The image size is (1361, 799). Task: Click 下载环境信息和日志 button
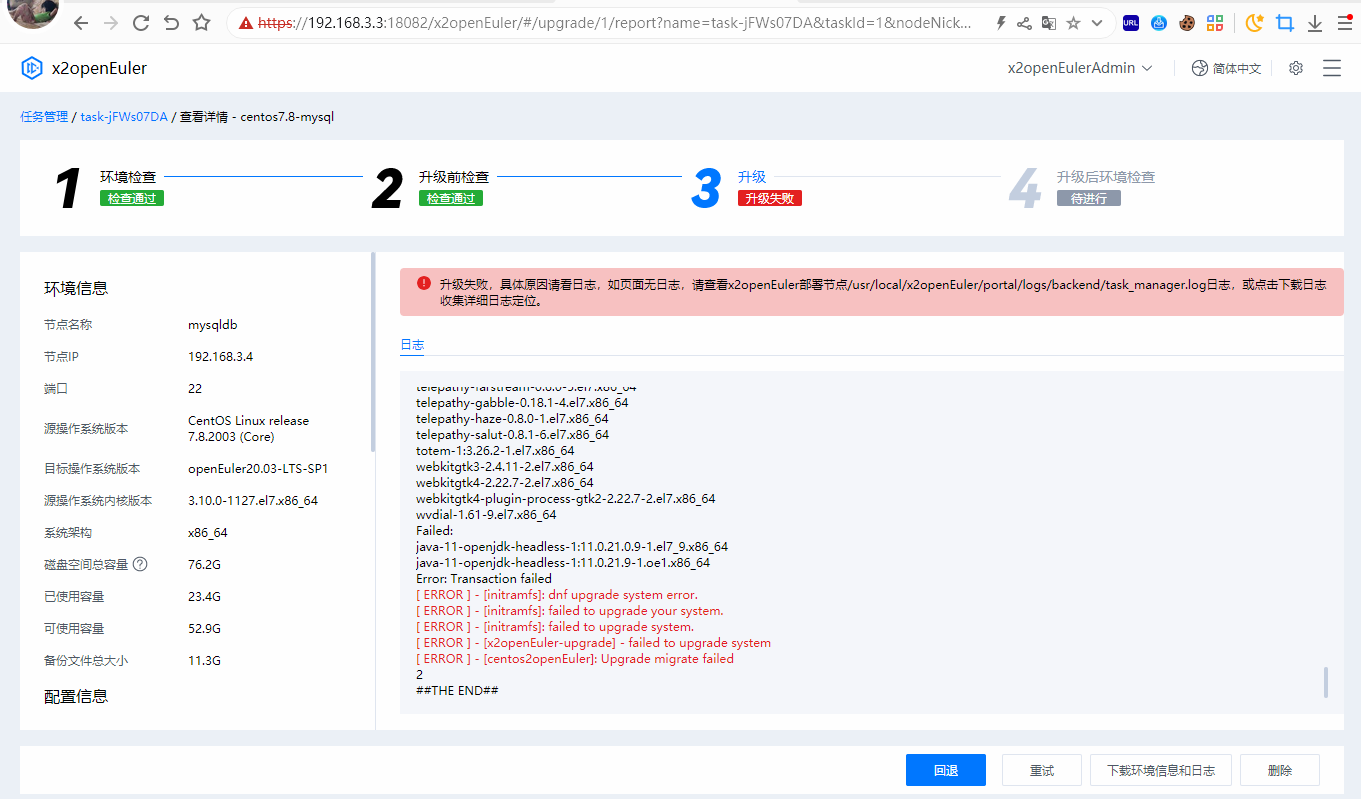tap(1161, 770)
